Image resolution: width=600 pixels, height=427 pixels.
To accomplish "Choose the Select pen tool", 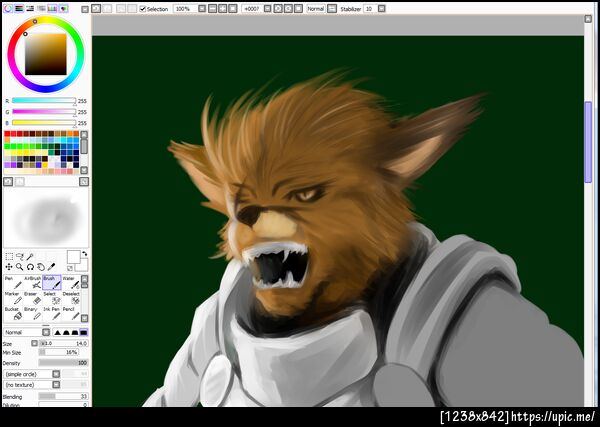I will click(52, 298).
